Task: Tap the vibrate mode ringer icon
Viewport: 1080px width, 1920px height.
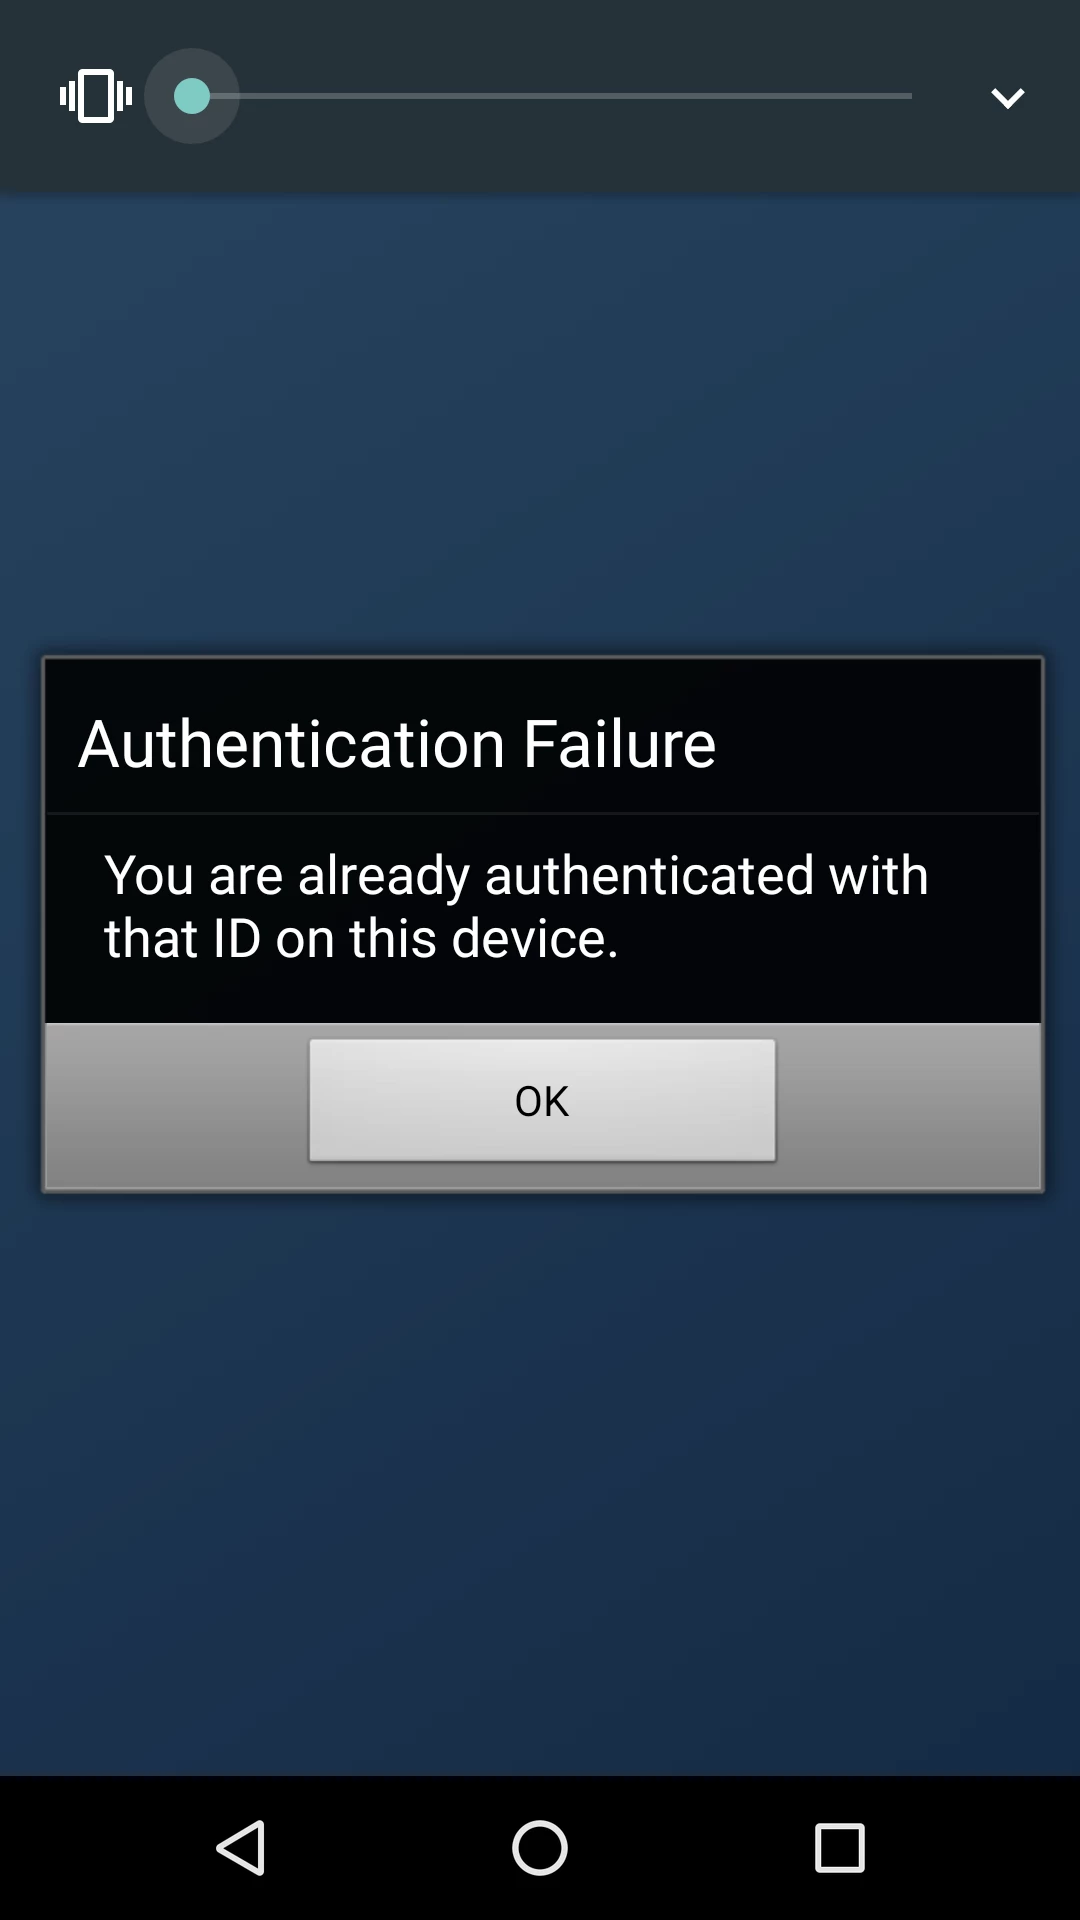Action: pos(96,96)
